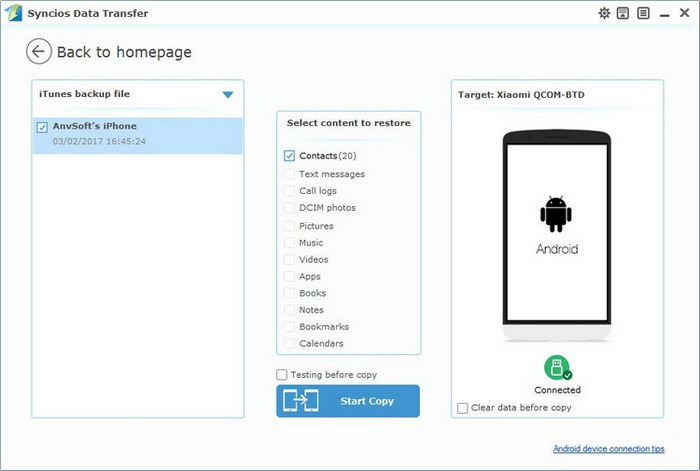Tick the Call logs checkbox
700x471 pixels.
pyautogui.click(x=289, y=191)
